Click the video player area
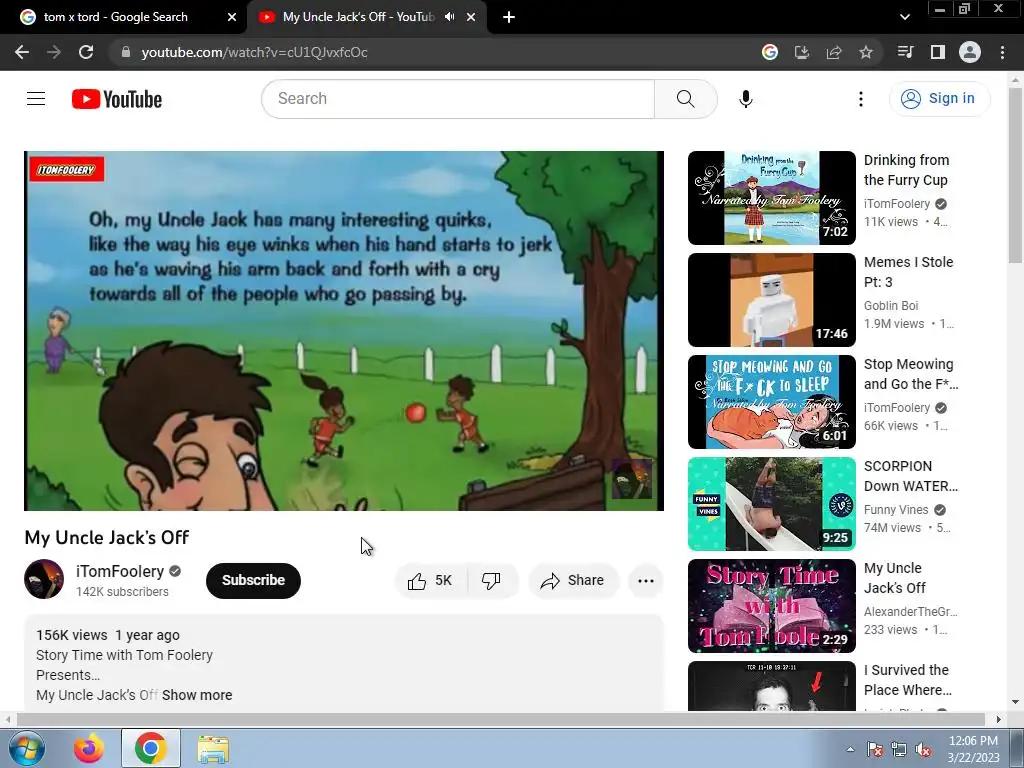The width and height of the screenshot is (1024, 768). (344, 331)
